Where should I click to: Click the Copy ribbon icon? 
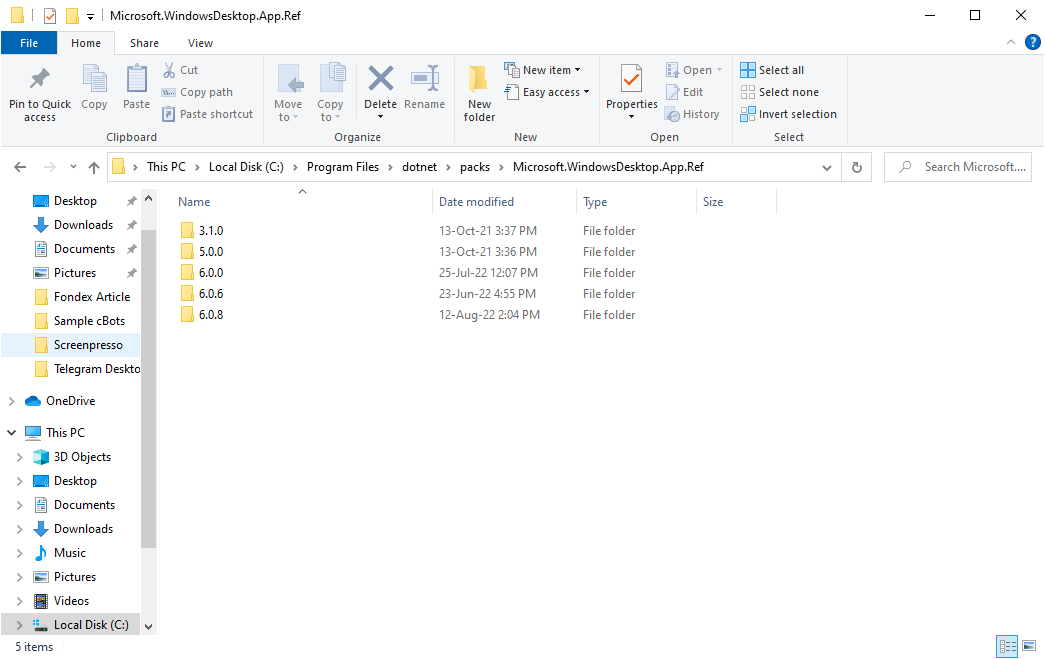(x=94, y=79)
